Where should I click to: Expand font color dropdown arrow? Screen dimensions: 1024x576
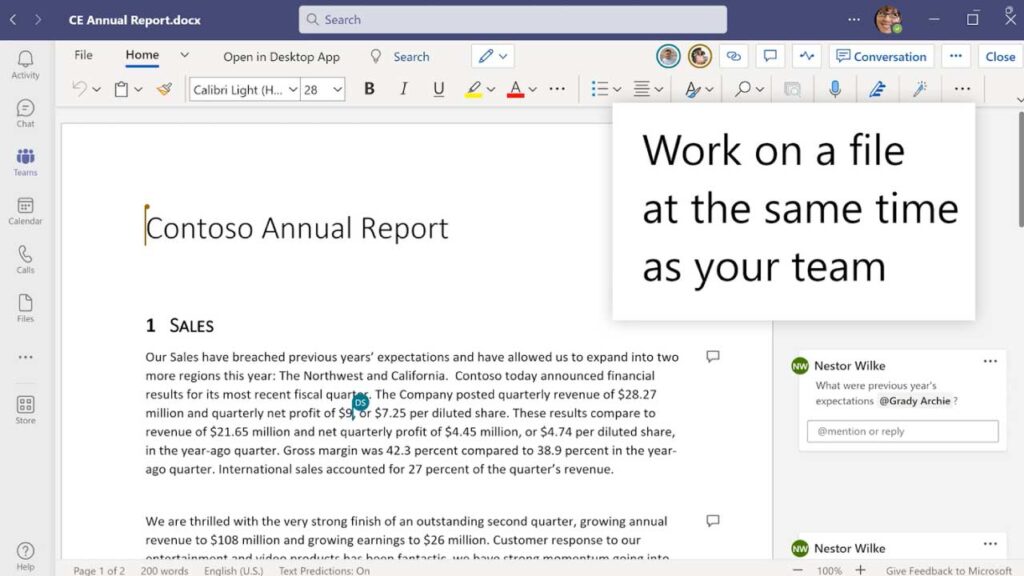pos(533,89)
